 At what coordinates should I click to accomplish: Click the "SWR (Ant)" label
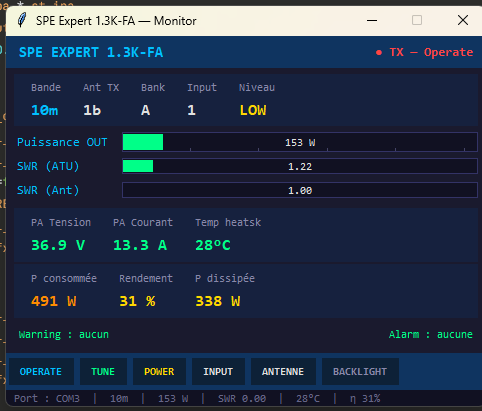click(48, 190)
